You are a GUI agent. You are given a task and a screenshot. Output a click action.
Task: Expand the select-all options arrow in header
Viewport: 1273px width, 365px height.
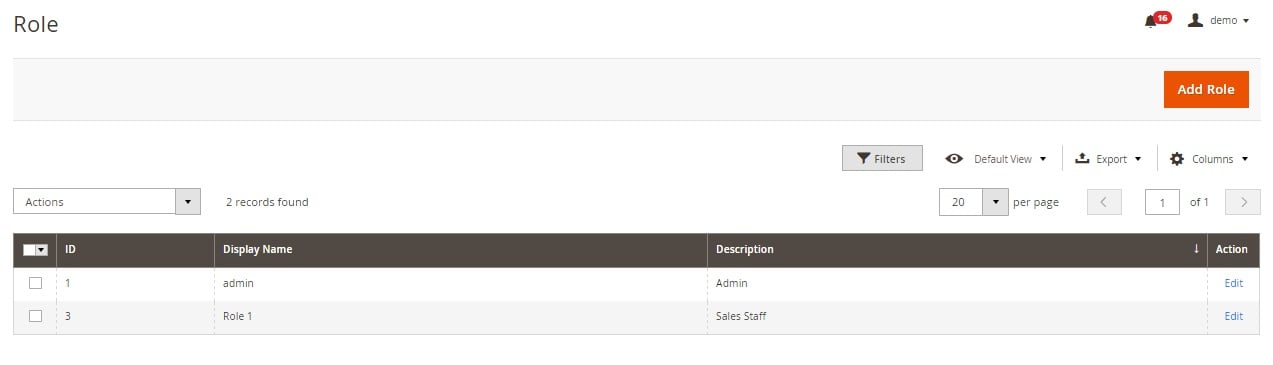tap(42, 250)
